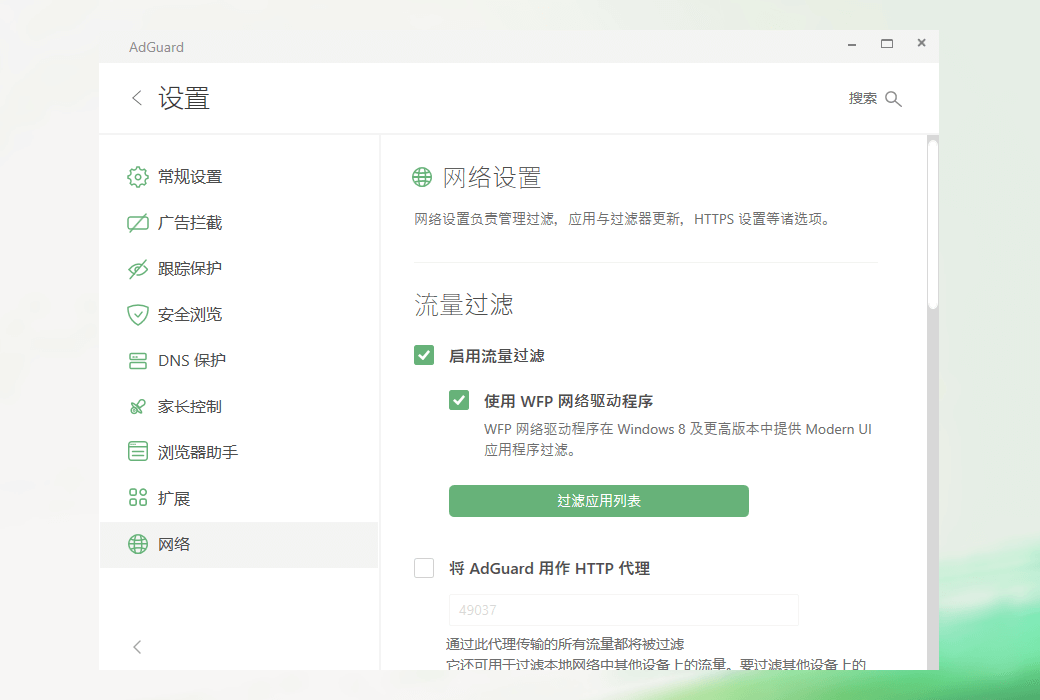Viewport: 1040px width, 700px height.
Task: Click the 过滤应用列表 button
Action: [598, 501]
